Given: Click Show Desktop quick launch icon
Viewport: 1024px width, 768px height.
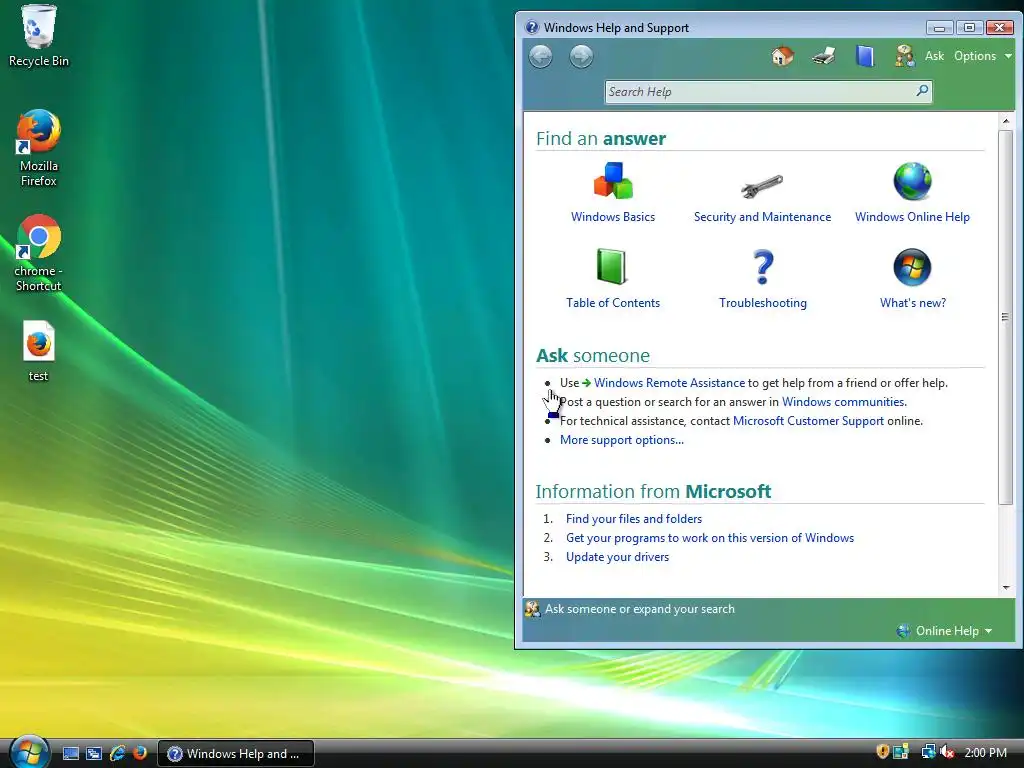Looking at the screenshot, I should tap(71, 754).
